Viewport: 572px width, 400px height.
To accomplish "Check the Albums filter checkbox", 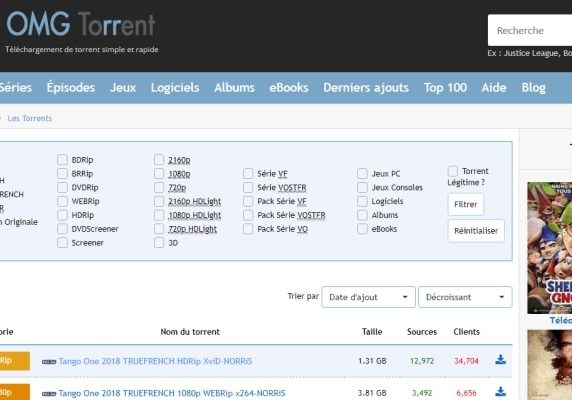I will 362,215.
